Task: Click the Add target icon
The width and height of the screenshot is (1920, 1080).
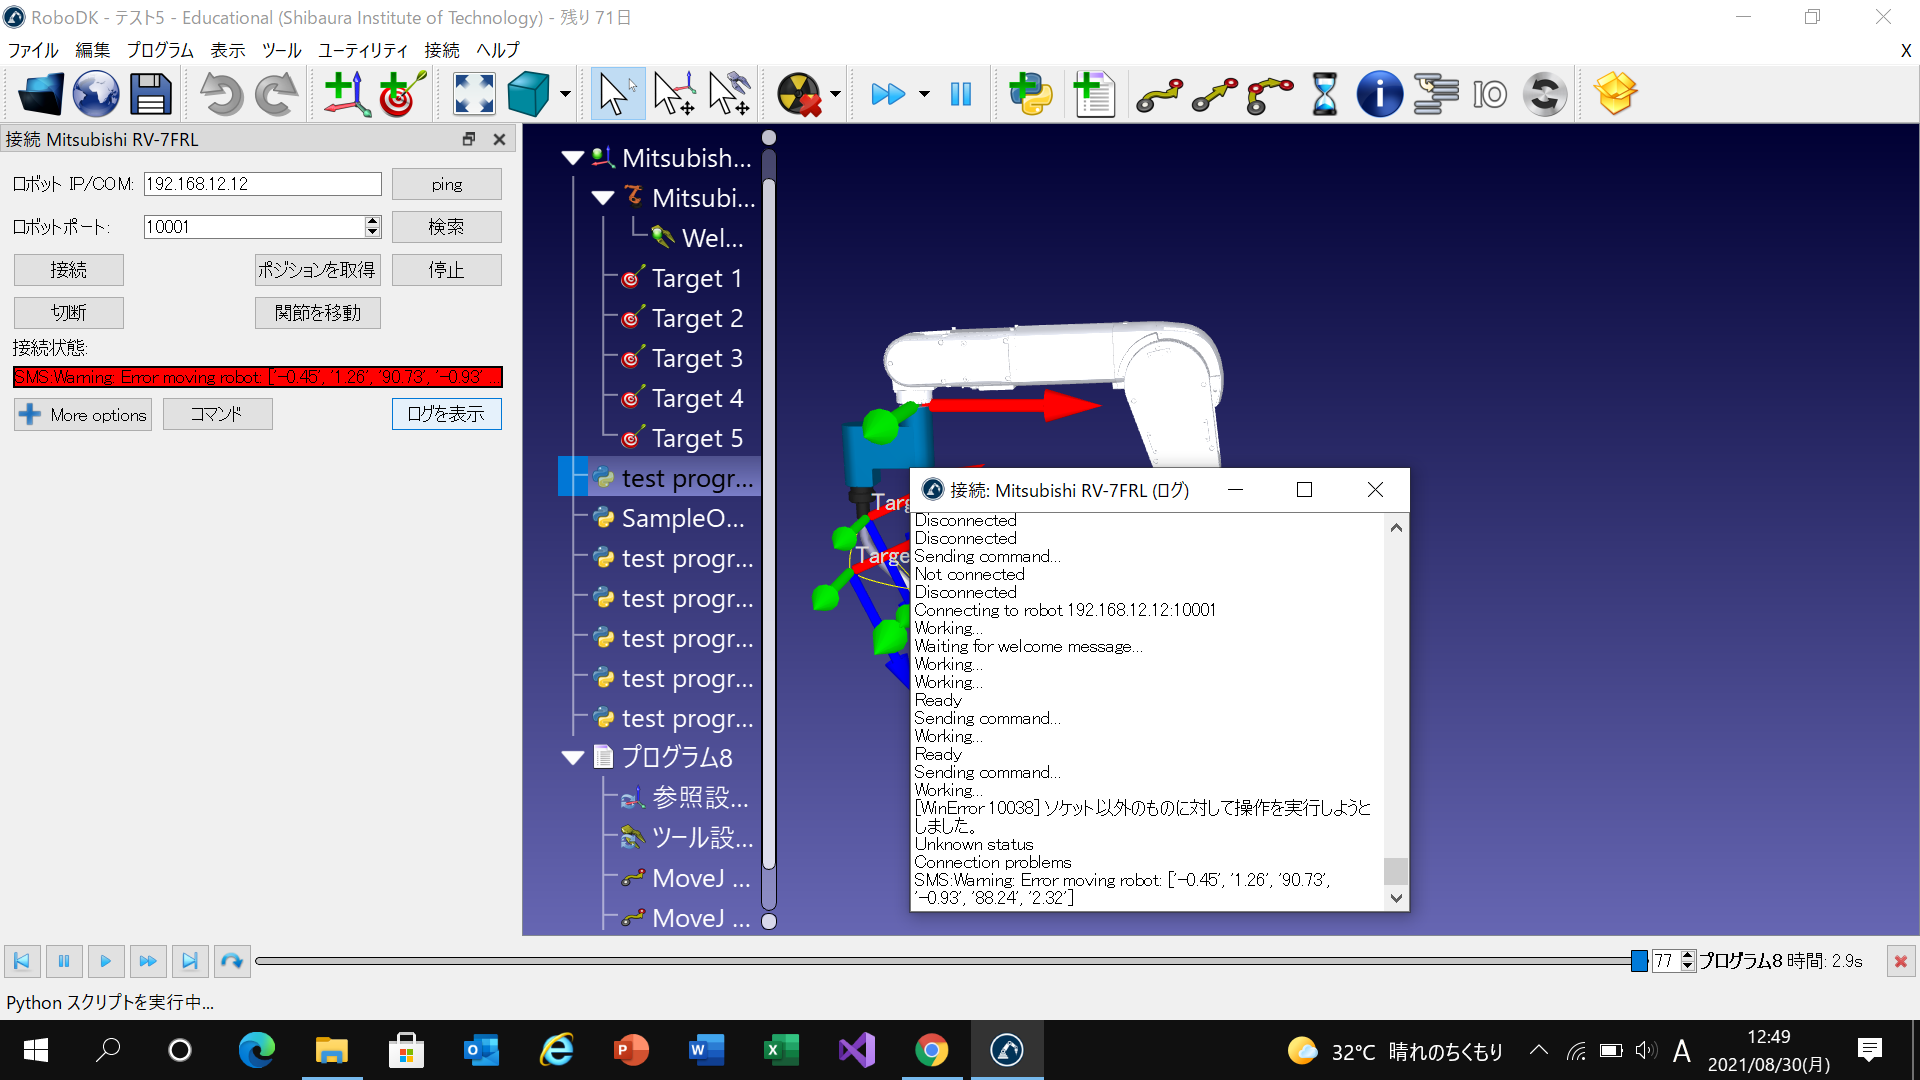Action: pos(402,95)
